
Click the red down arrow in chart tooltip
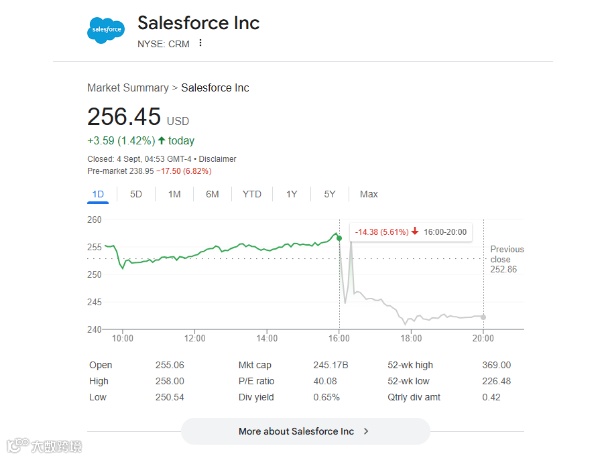414,229
